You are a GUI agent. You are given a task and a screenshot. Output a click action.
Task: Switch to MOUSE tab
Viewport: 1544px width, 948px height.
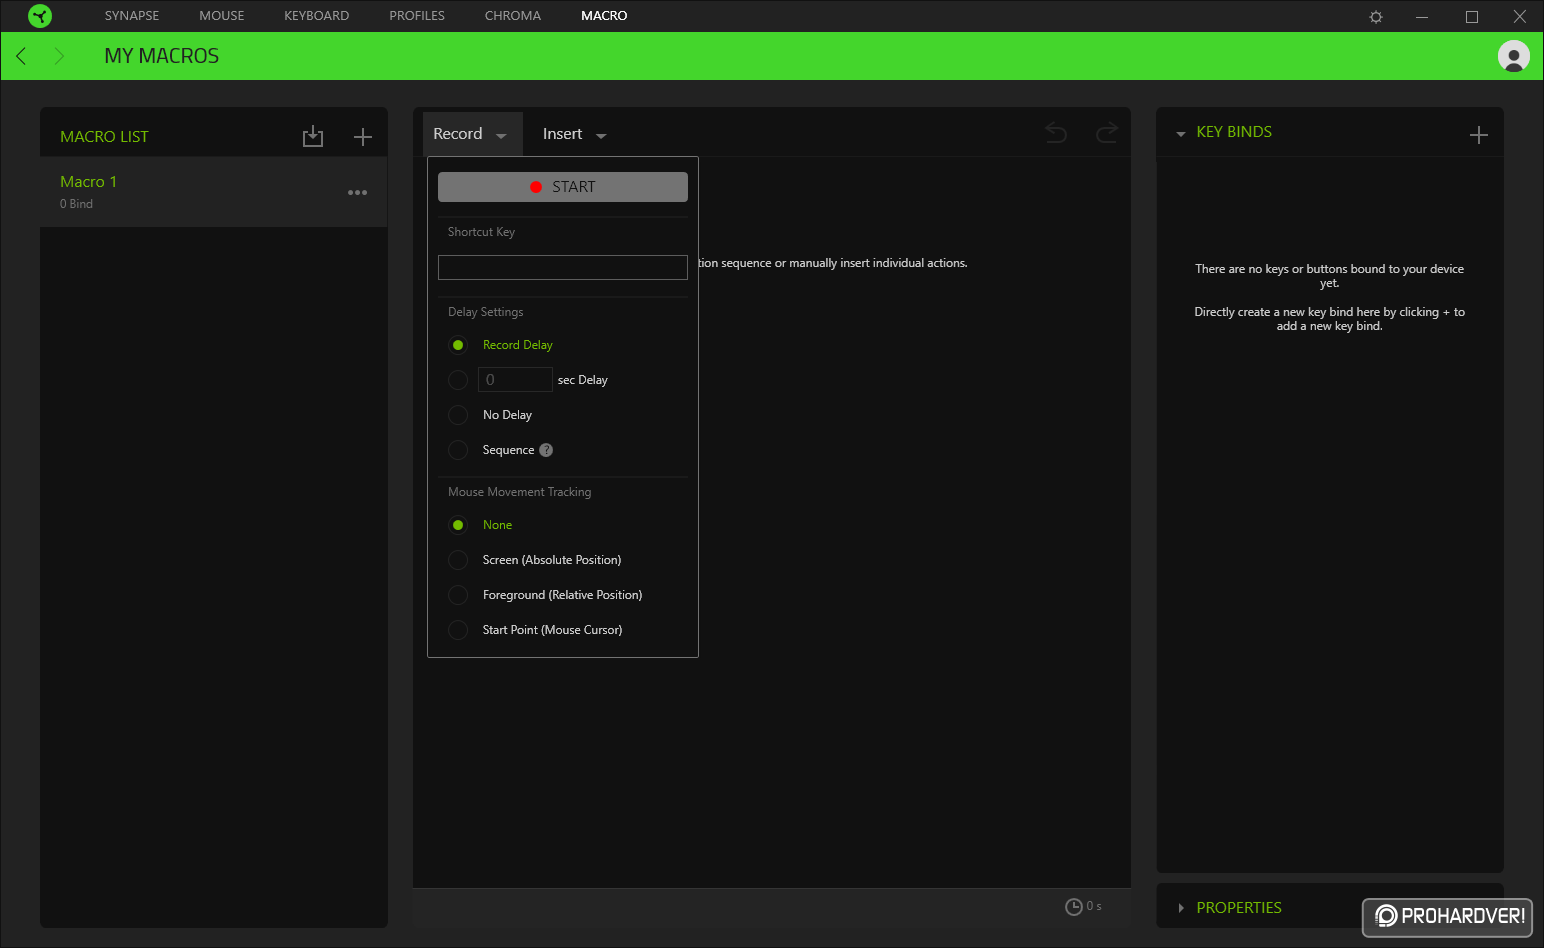pyautogui.click(x=222, y=16)
